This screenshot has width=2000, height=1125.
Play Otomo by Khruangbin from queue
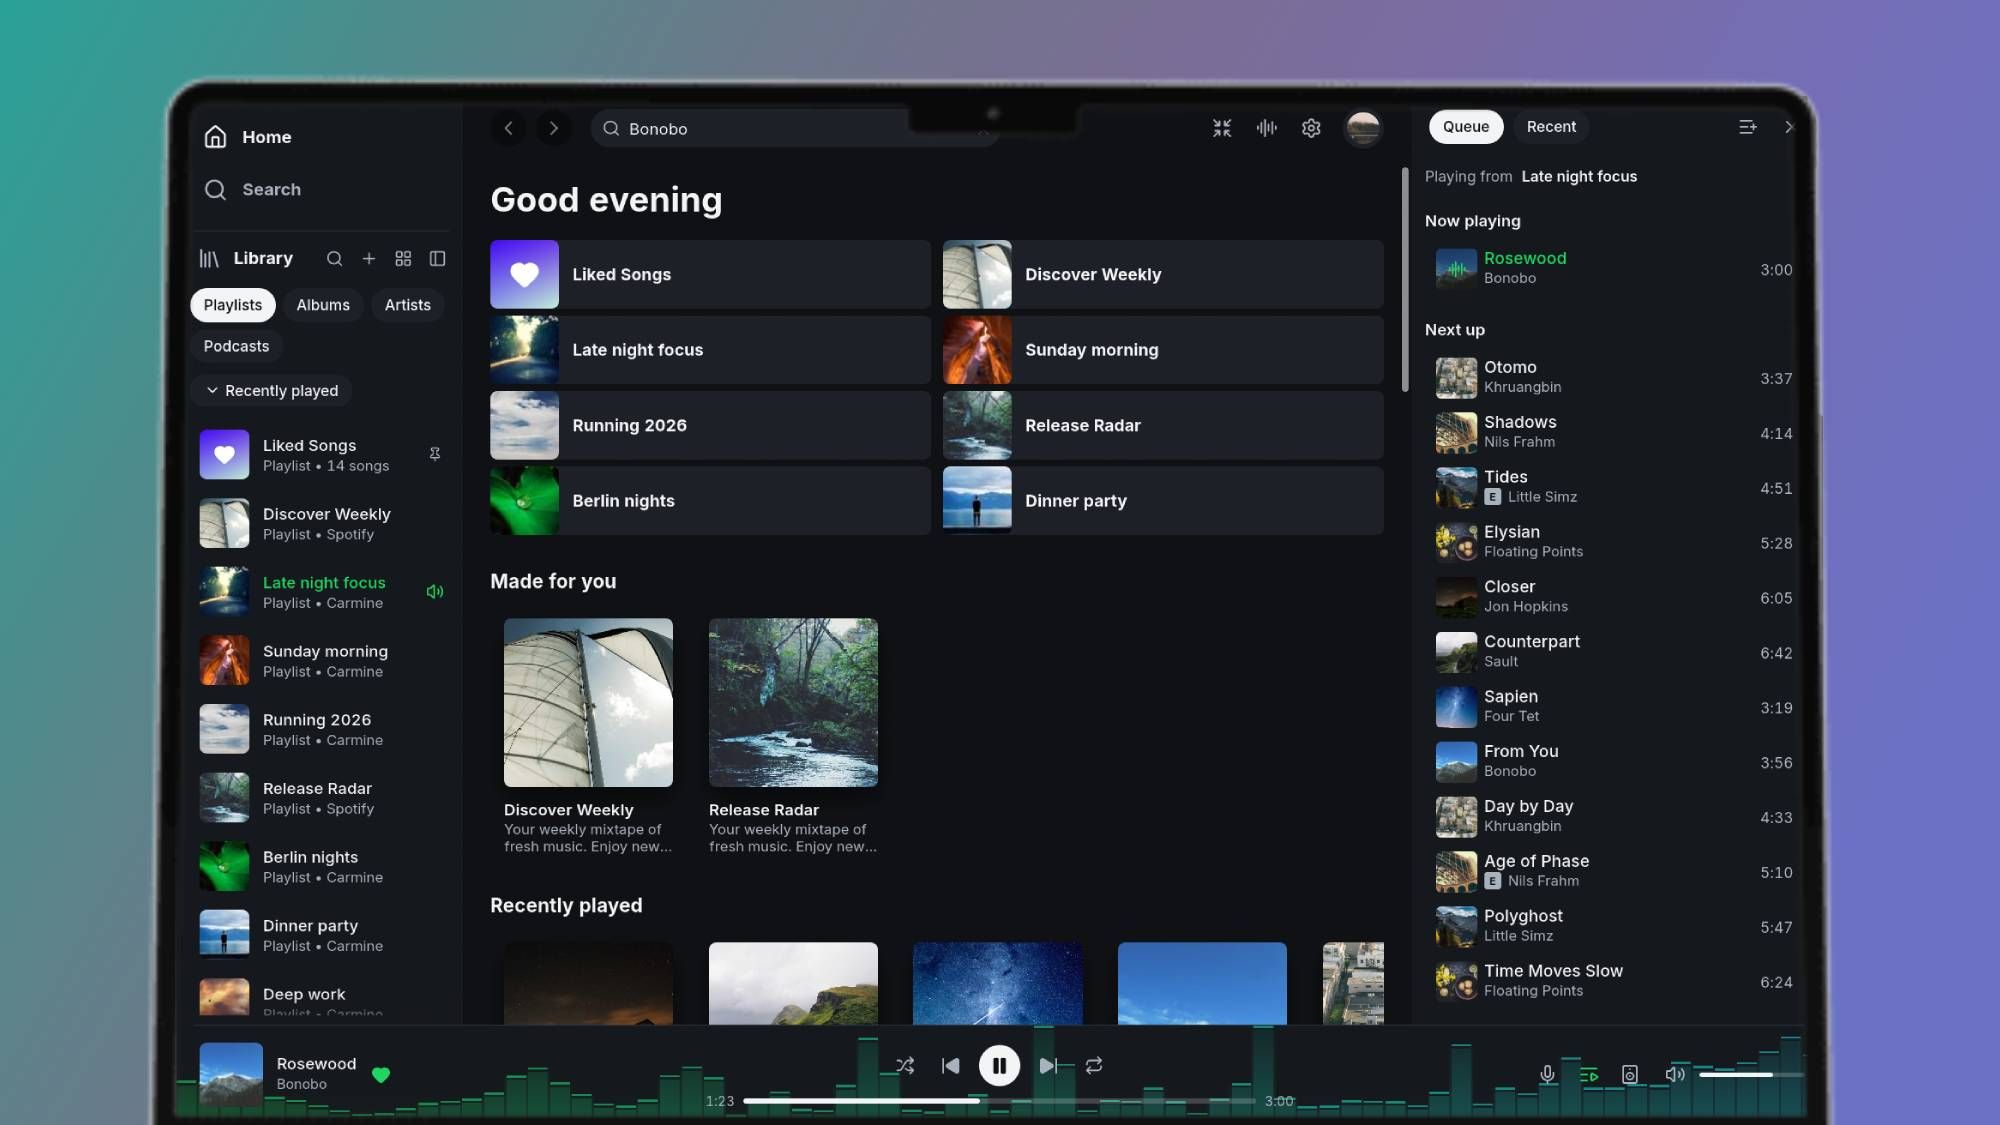(x=1613, y=378)
